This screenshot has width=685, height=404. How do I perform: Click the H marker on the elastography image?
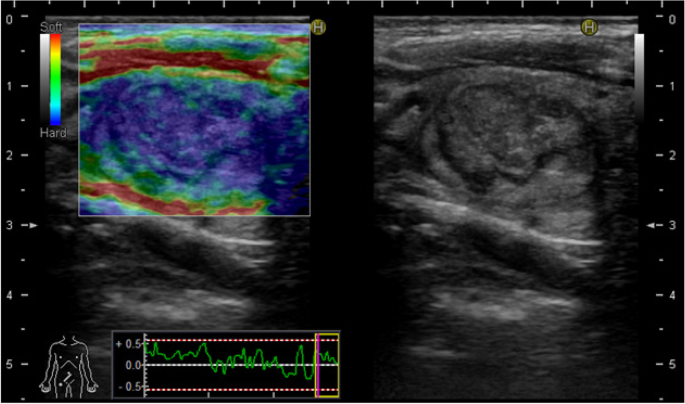[x=318, y=28]
